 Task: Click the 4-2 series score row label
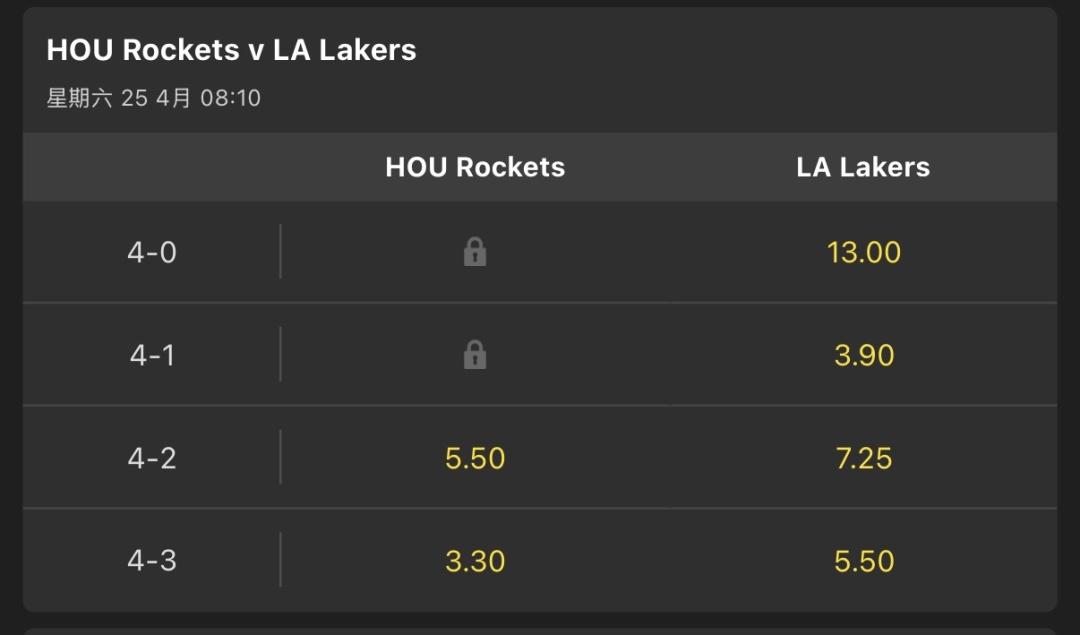click(152, 458)
